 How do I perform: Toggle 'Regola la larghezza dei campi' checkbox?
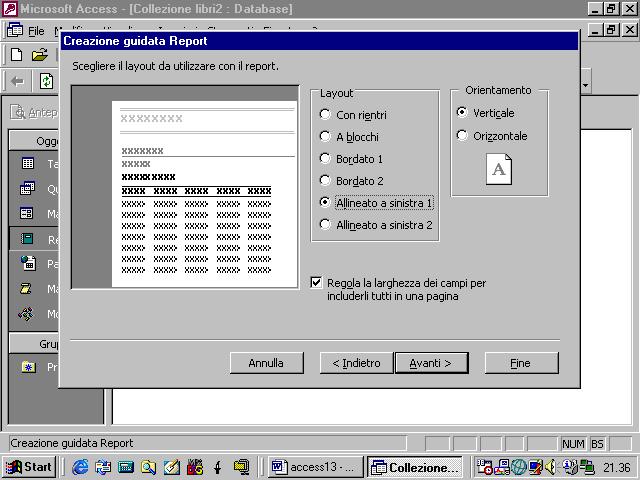click(x=316, y=282)
